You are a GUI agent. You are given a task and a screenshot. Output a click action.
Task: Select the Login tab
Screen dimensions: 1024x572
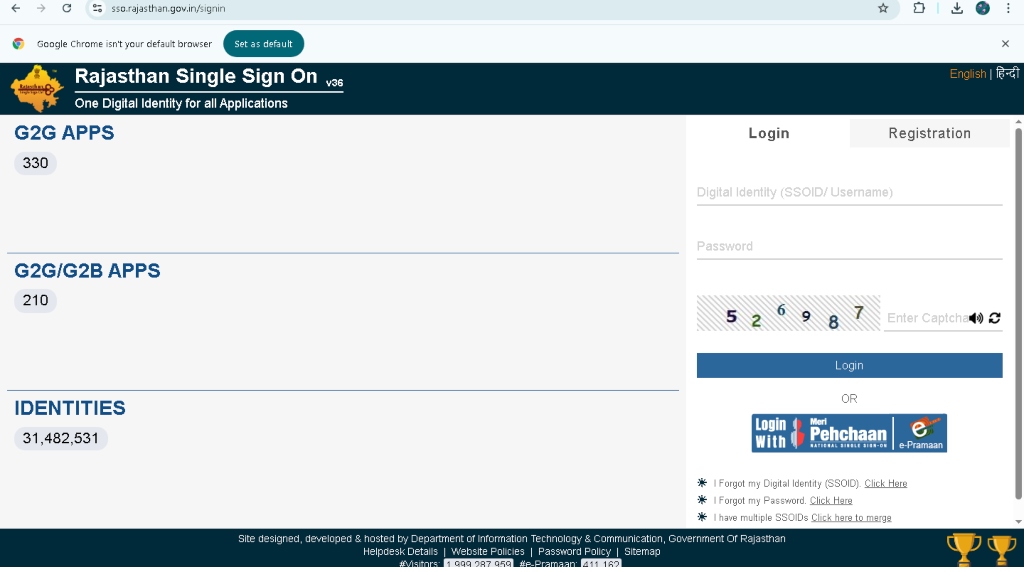[769, 133]
